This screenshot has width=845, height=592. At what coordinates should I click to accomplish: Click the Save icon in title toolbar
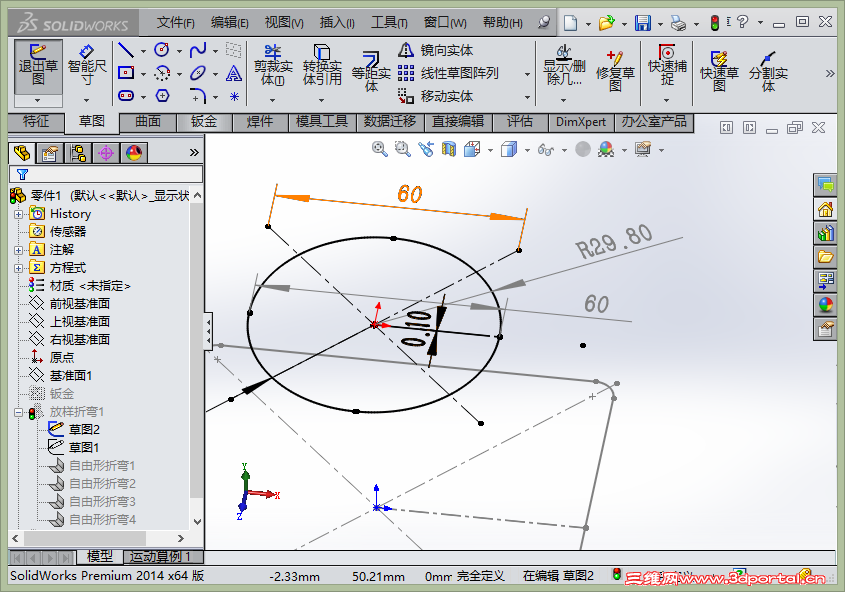click(x=642, y=23)
